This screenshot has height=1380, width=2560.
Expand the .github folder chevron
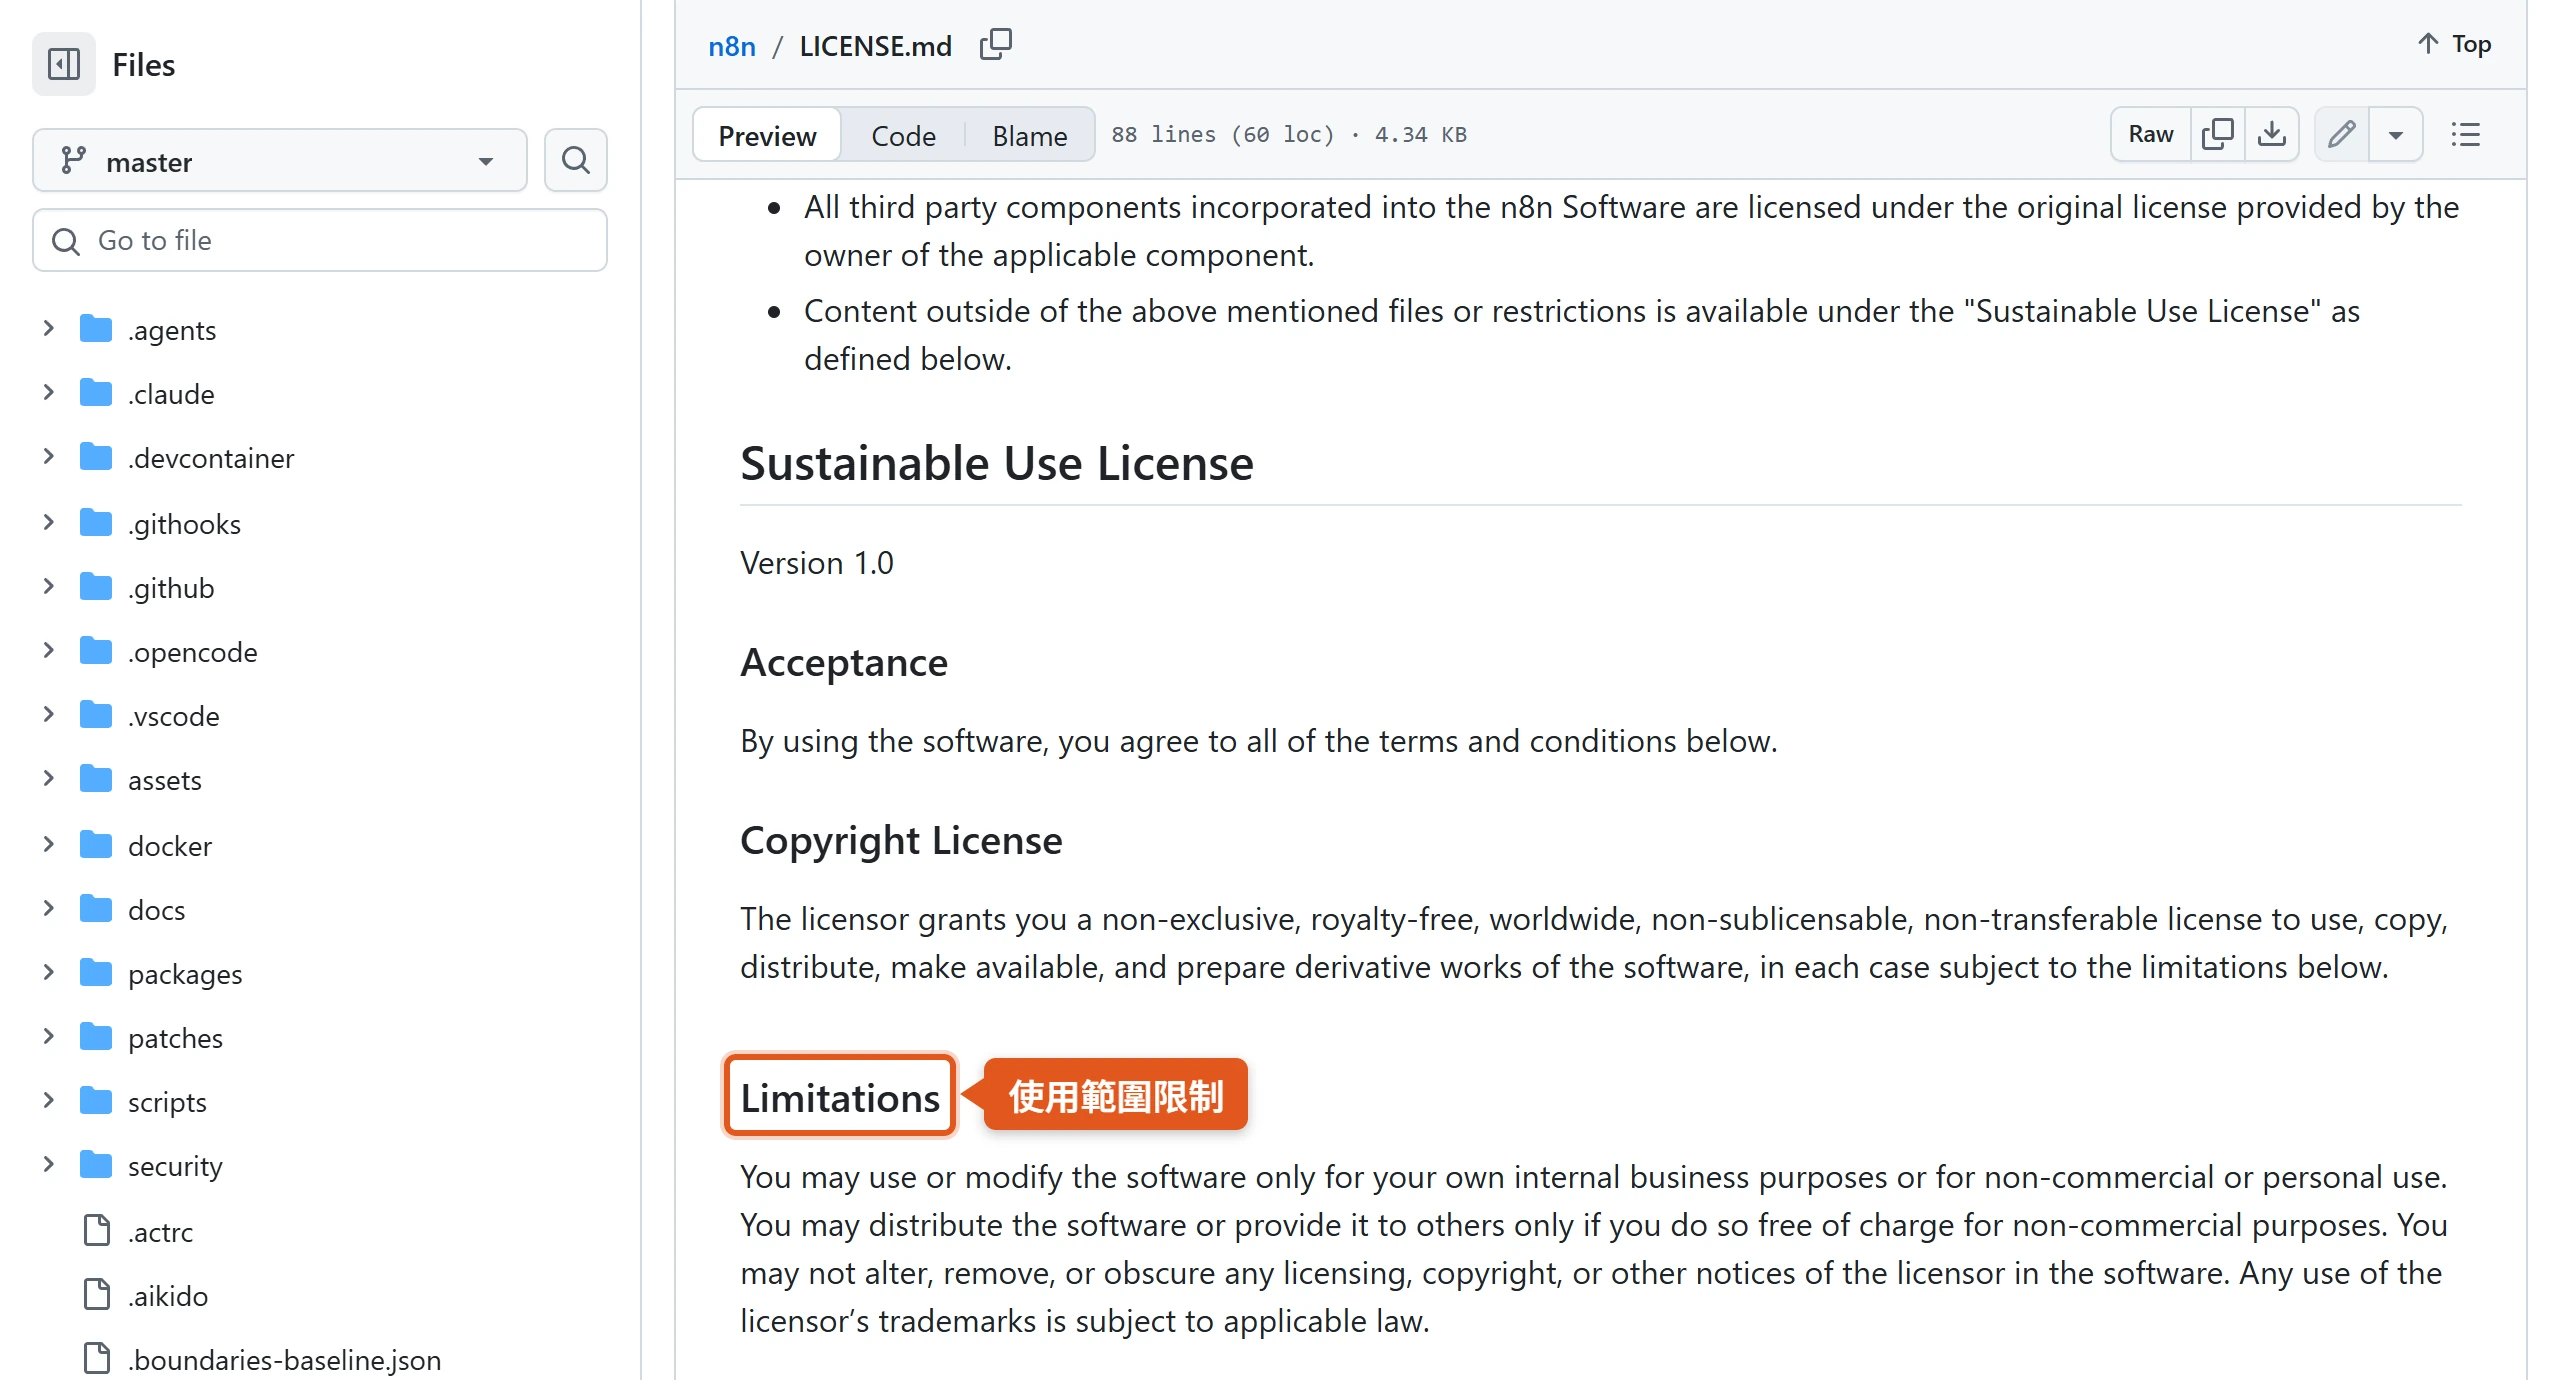coord(48,586)
